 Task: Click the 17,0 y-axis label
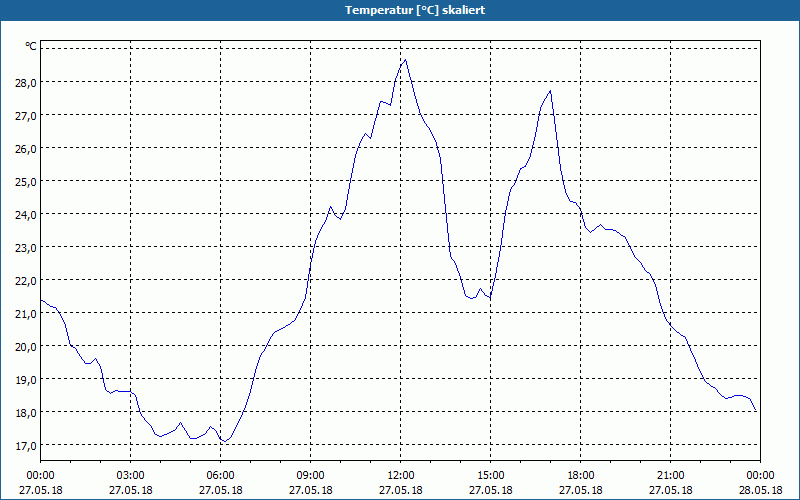tap(26, 446)
